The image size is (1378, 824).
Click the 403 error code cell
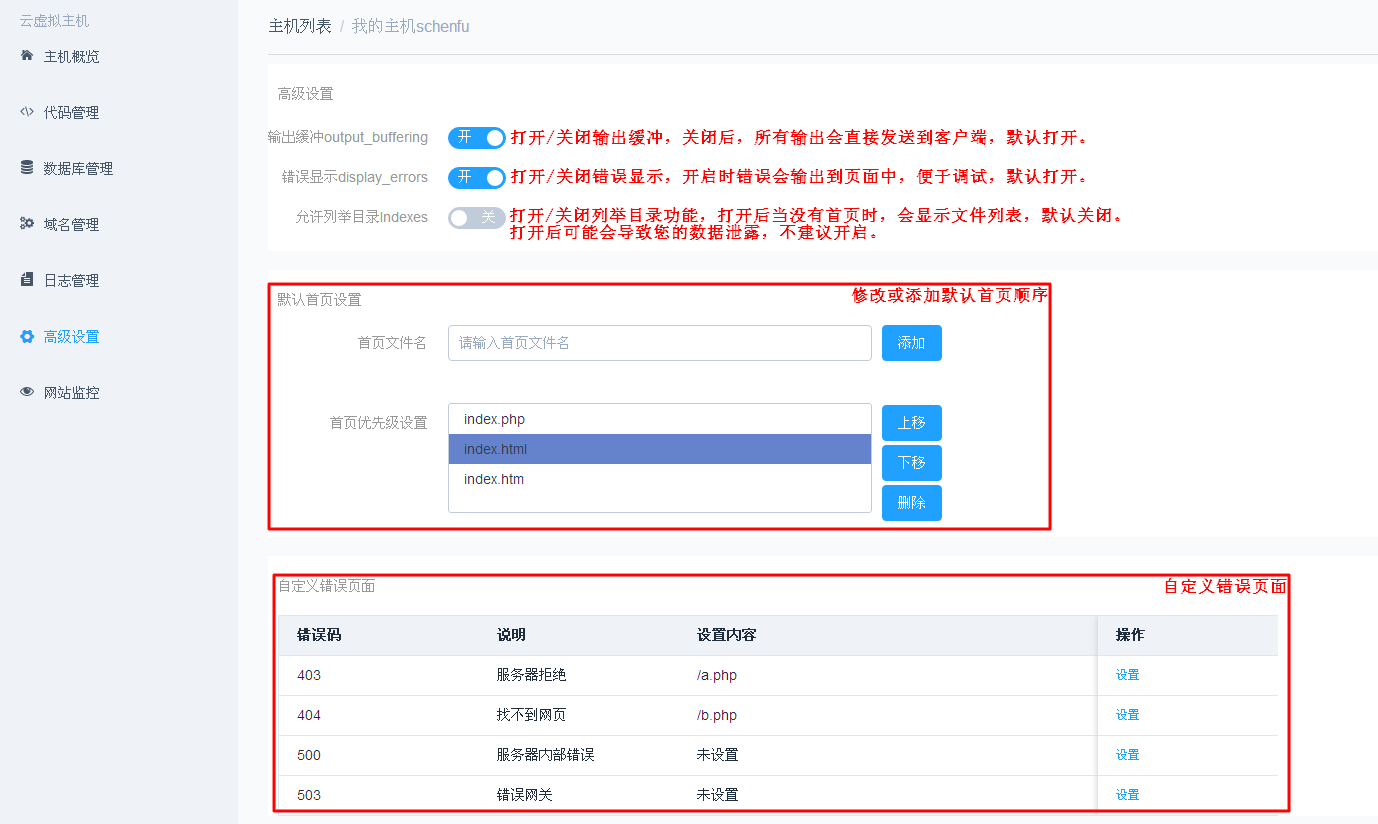(x=309, y=675)
